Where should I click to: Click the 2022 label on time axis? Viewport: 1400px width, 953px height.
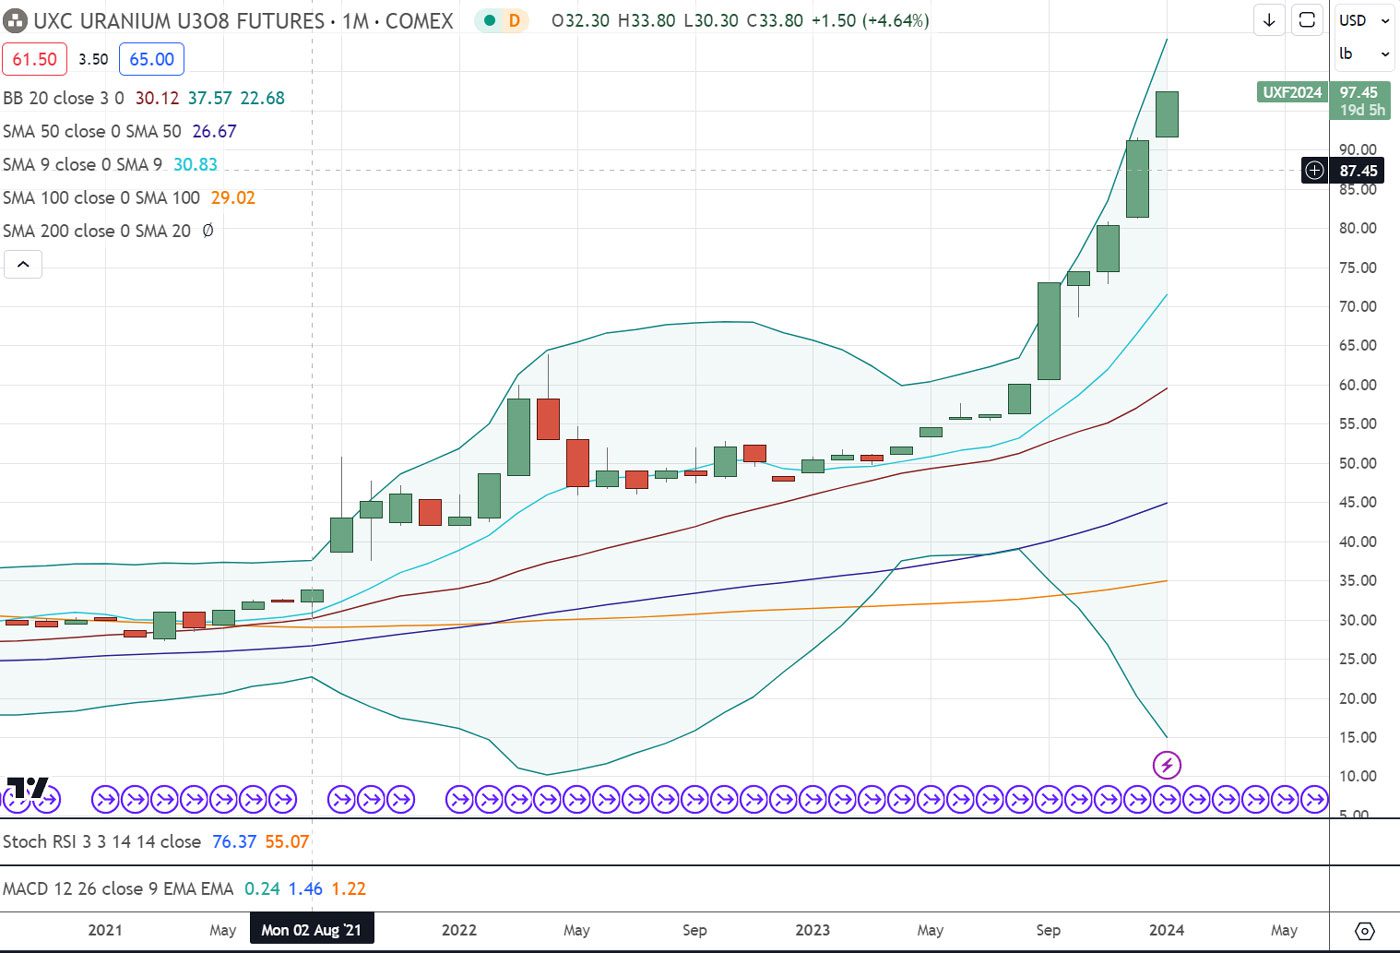coord(459,930)
